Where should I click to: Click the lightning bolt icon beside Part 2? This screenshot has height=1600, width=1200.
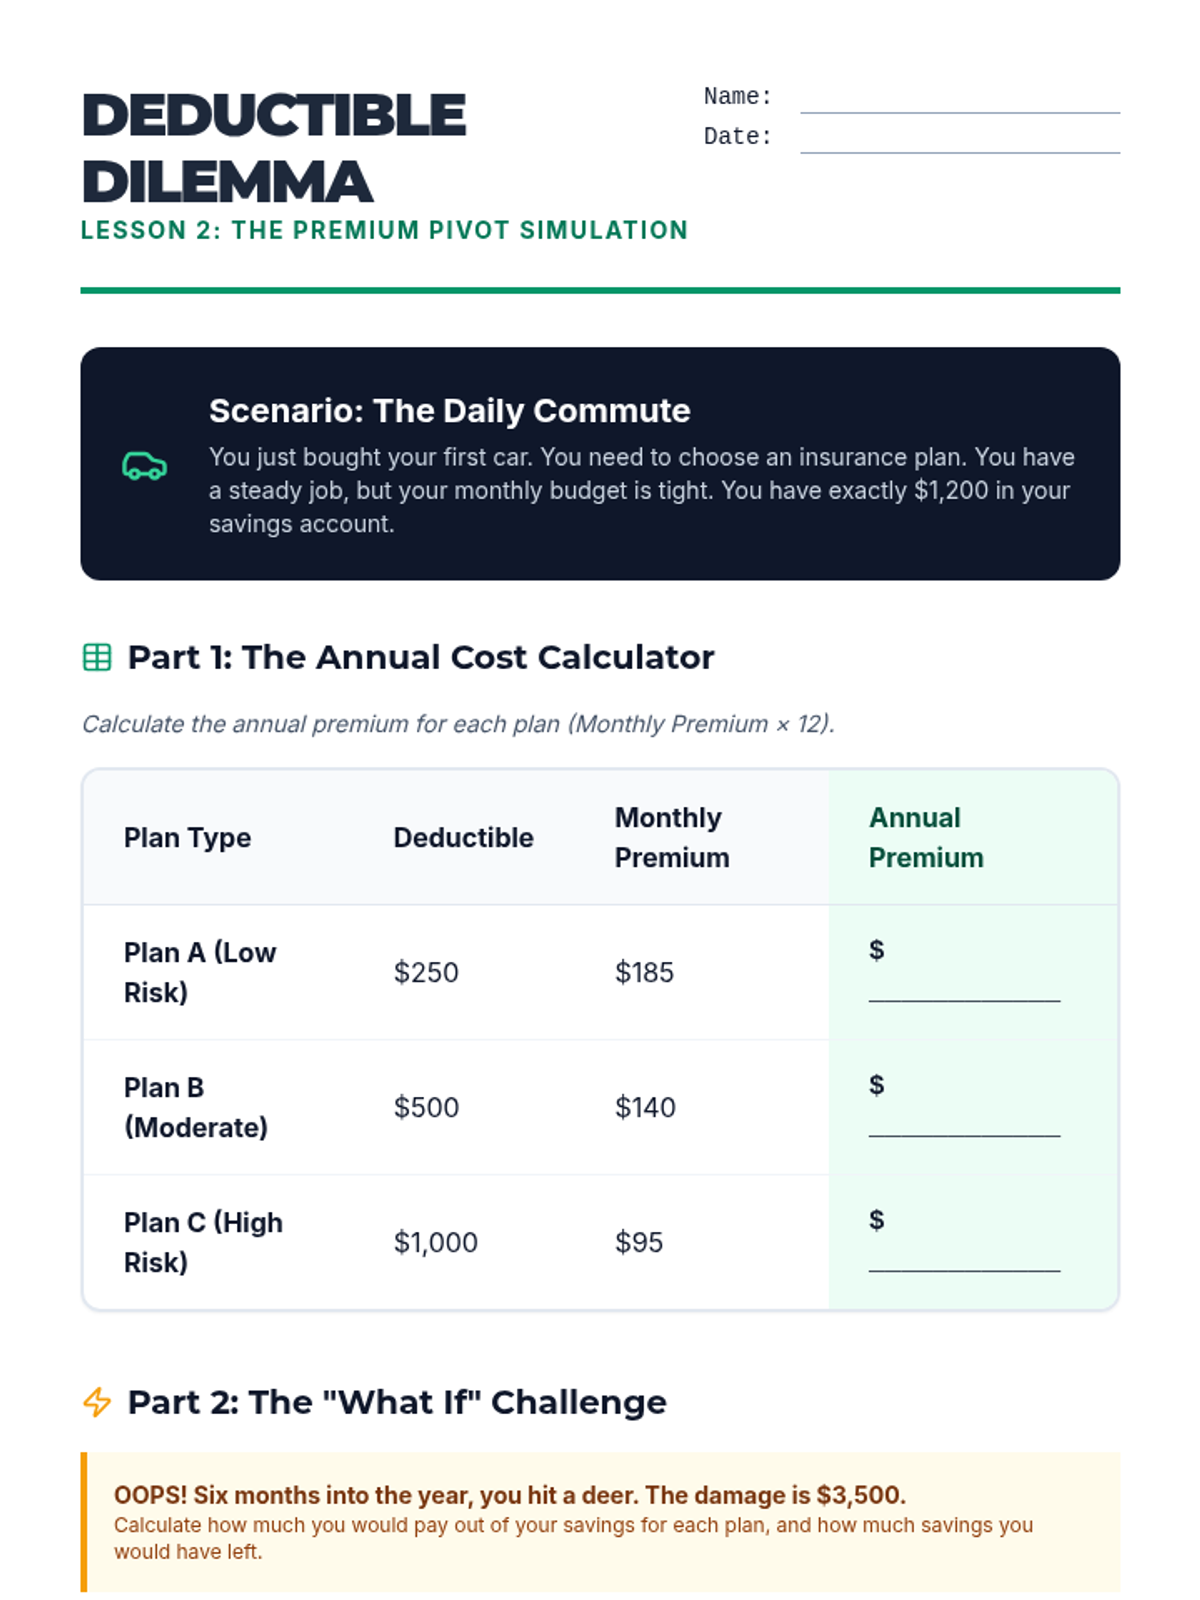coord(97,1402)
